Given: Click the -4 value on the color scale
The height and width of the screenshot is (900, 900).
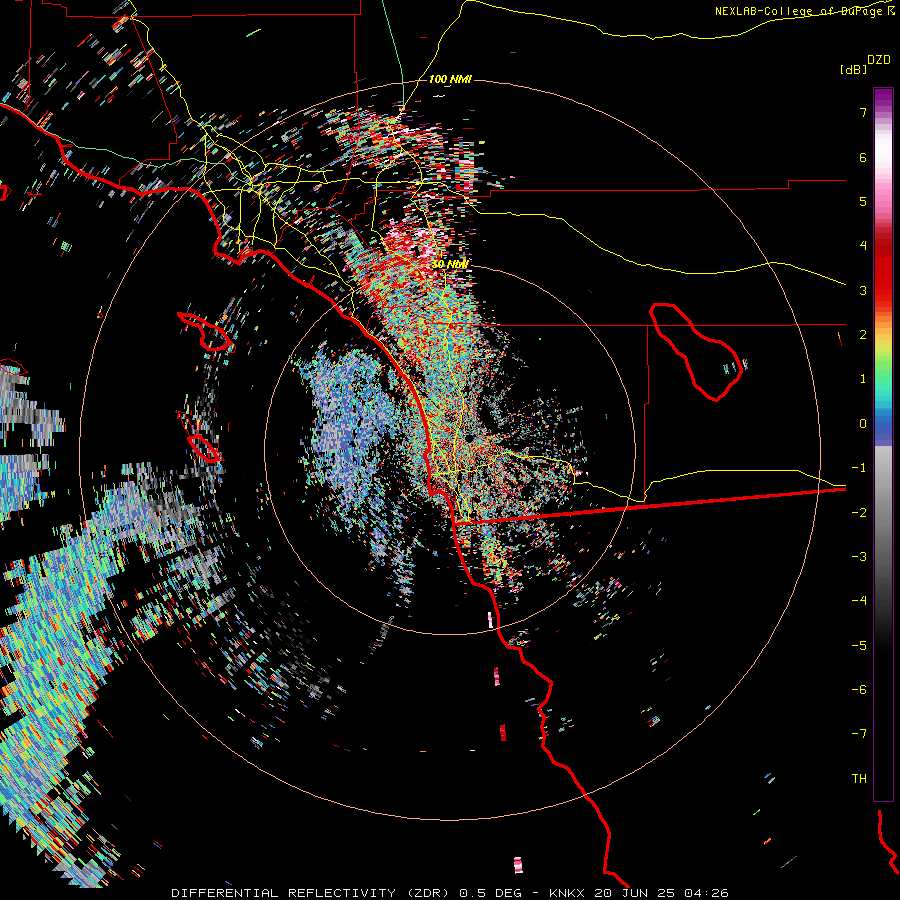Looking at the screenshot, I should [x=859, y=600].
